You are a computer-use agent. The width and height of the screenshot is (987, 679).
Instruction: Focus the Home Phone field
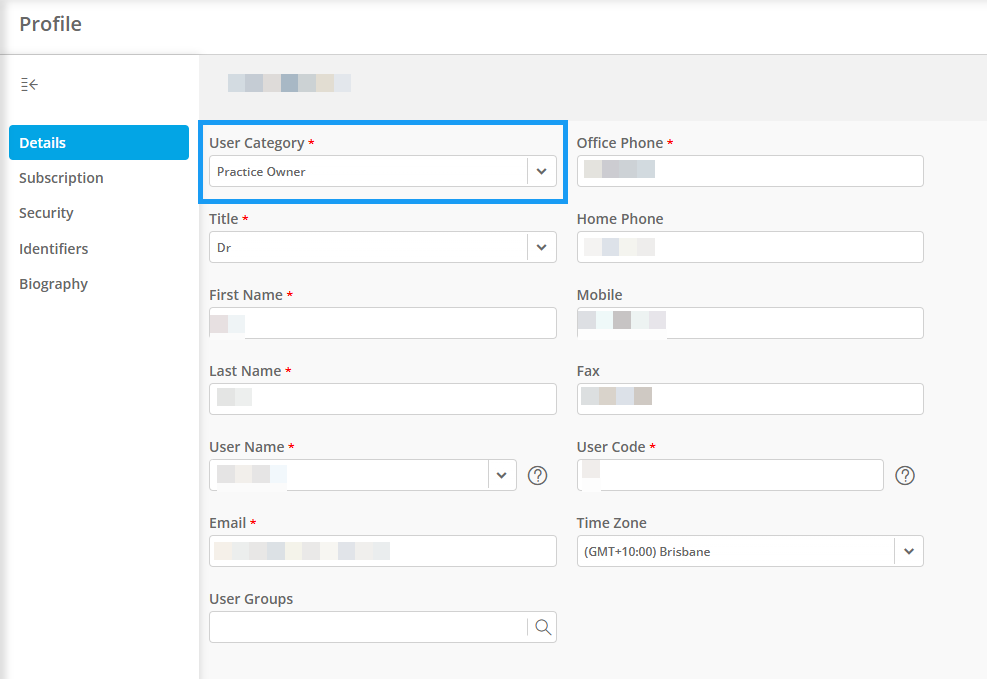tap(750, 247)
